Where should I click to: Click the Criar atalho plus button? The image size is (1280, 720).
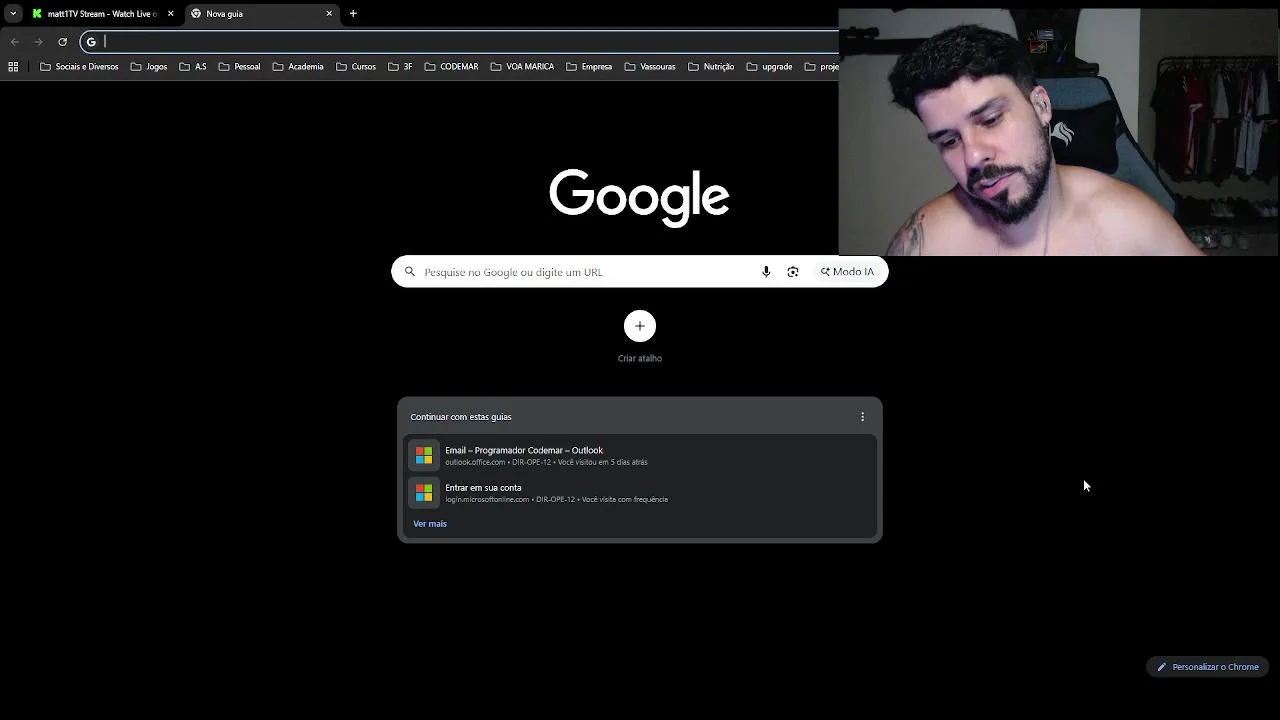coord(640,326)
